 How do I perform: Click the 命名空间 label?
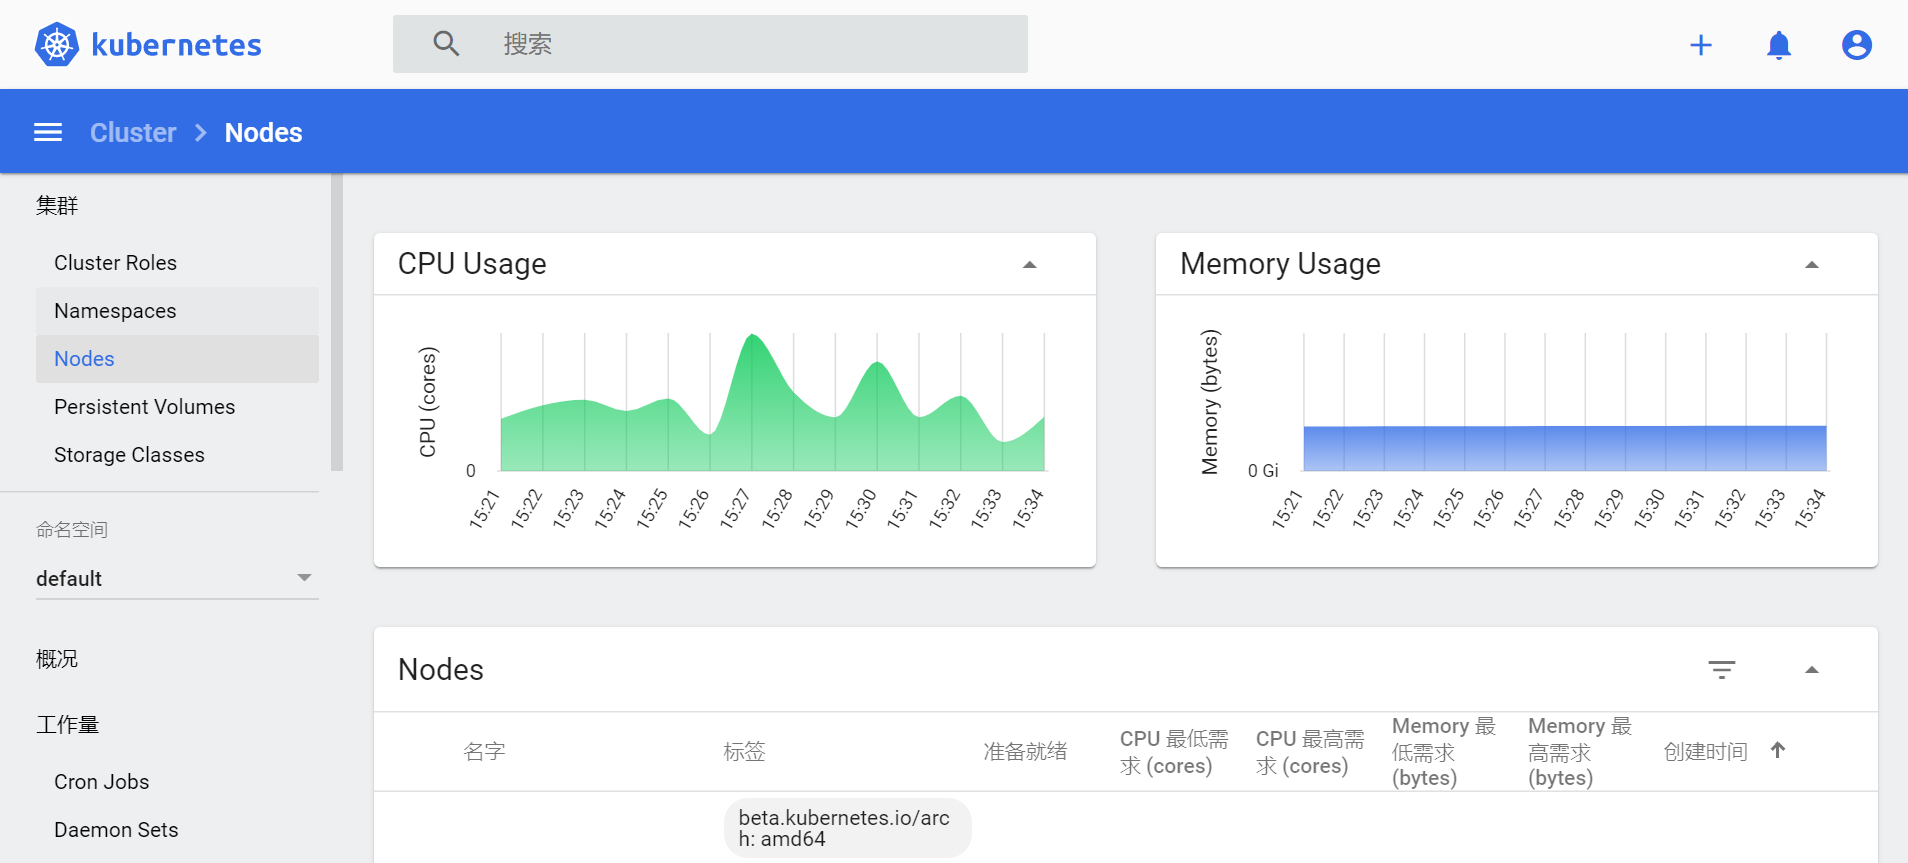(72, 530)
